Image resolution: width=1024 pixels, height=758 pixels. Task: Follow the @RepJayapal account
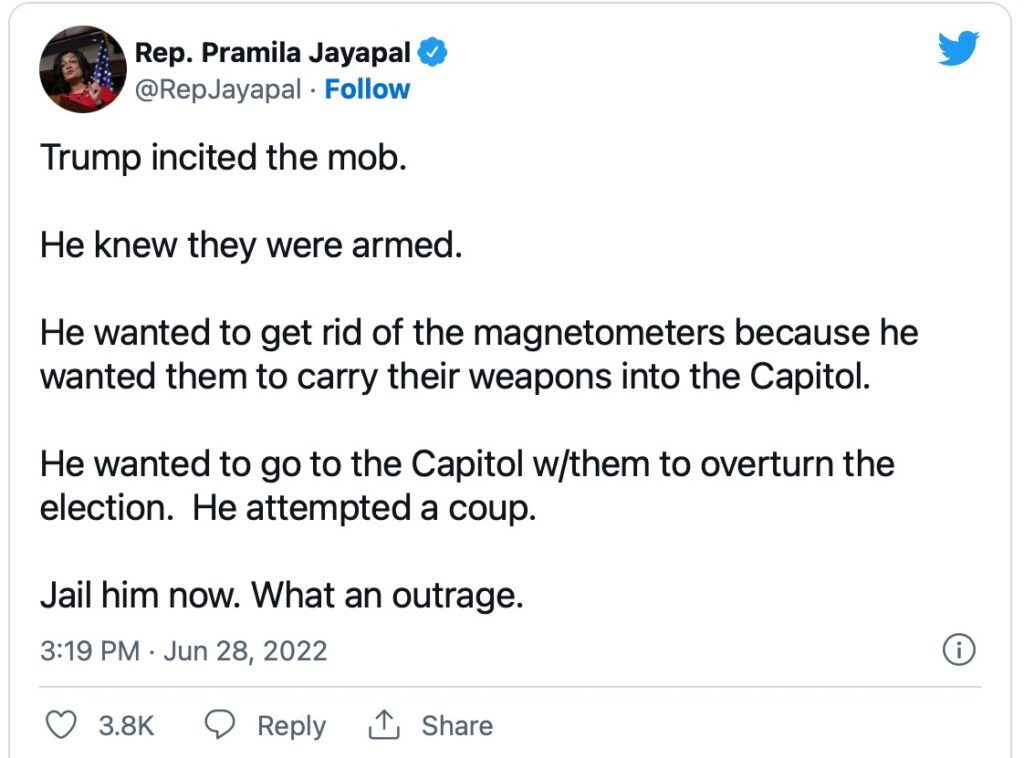tap(367, 89)
